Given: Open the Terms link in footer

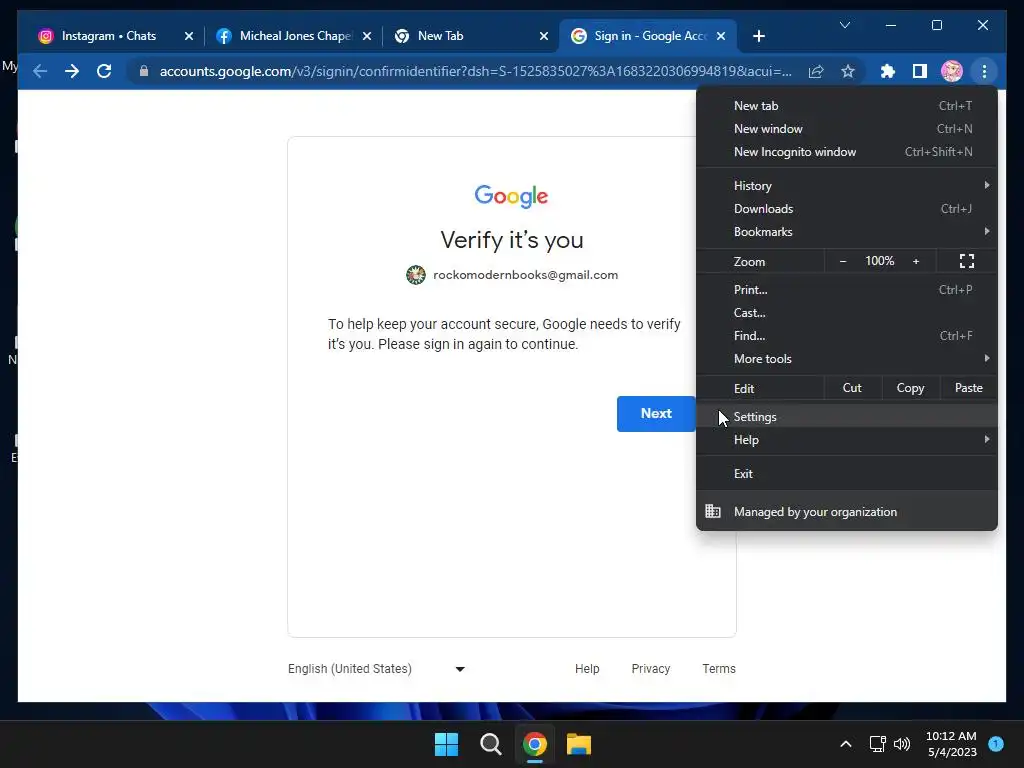Looking at the screenshot, I should pyautogui.click(x=719, y=669).
